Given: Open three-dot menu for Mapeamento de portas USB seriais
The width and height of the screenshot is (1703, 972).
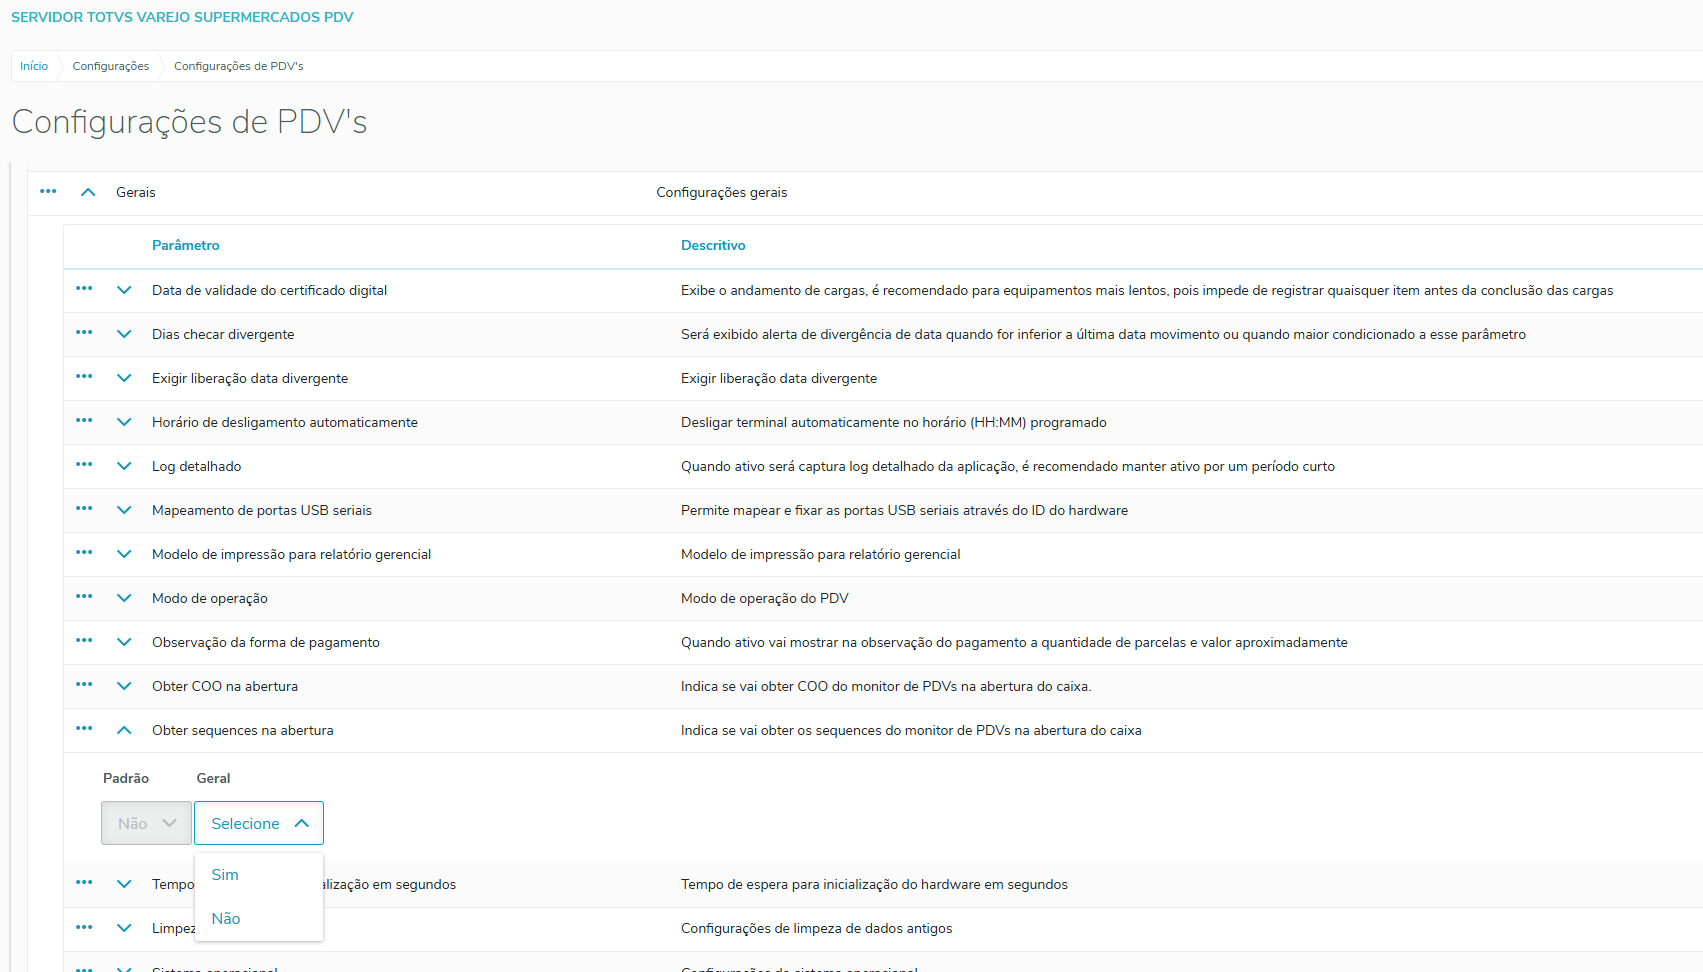Looking at the screenshot, I should 84,509.
